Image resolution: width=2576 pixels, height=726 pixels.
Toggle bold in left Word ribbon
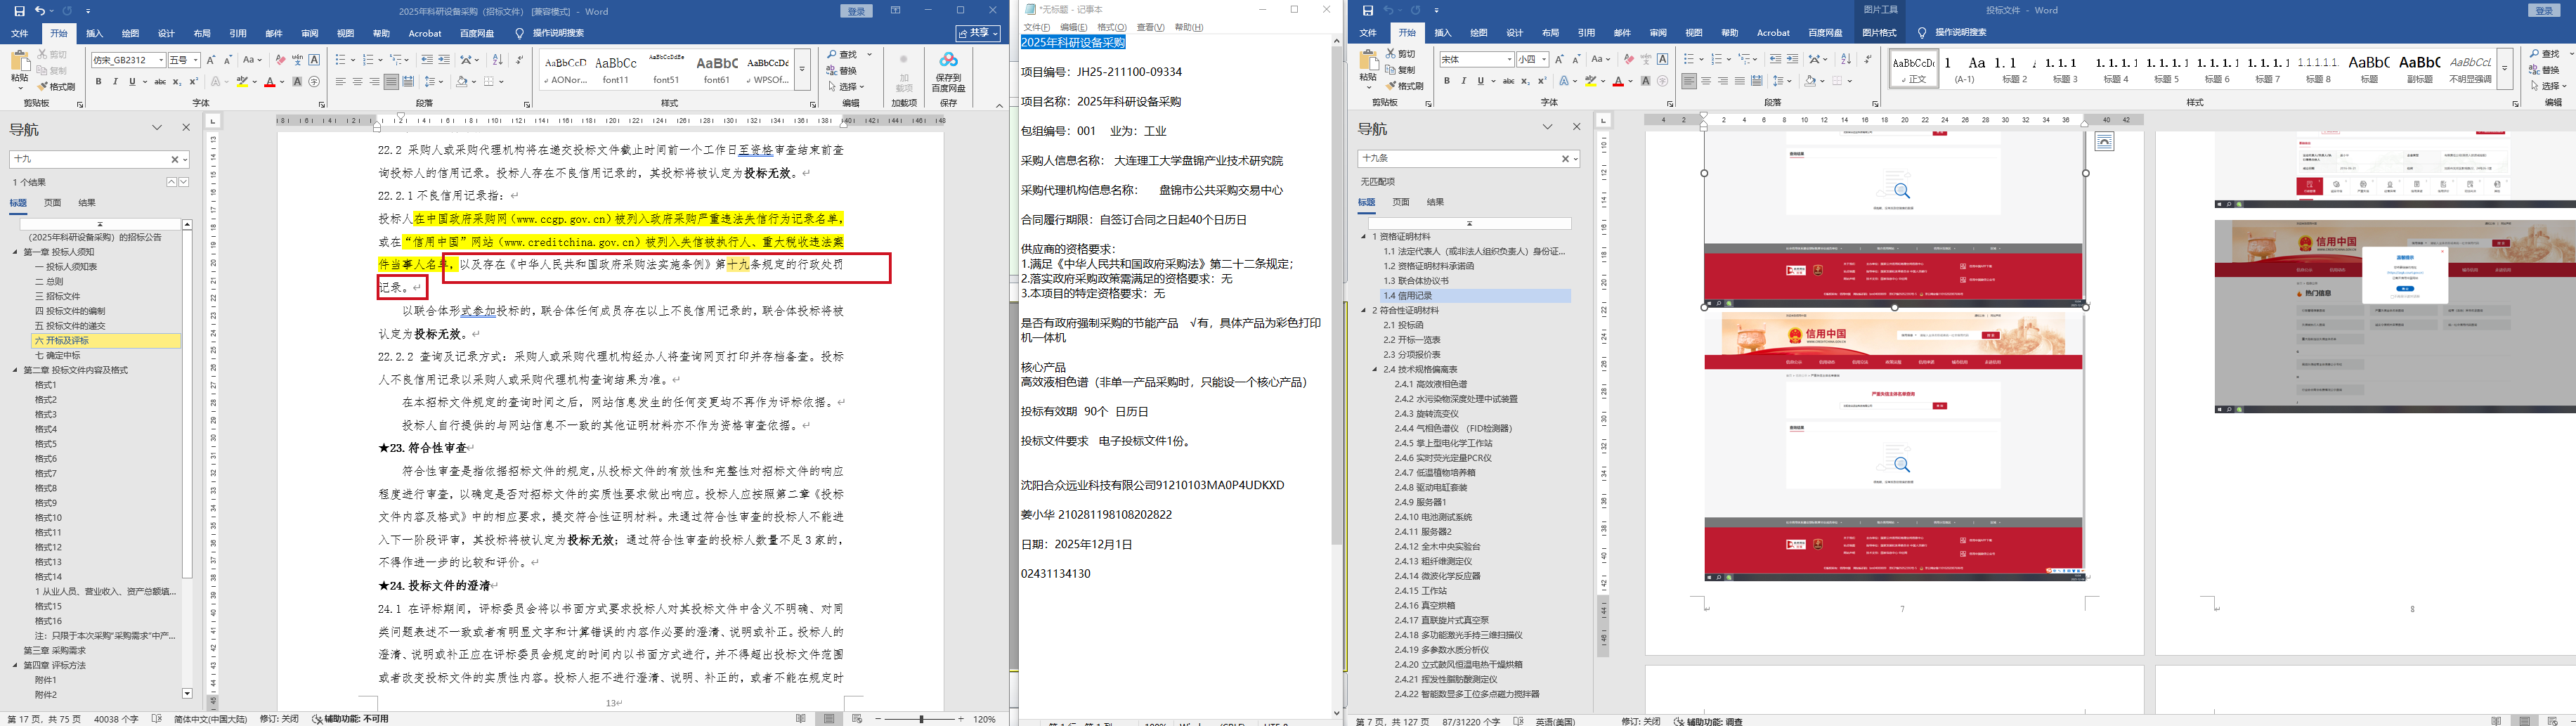(x=98, y=82)
